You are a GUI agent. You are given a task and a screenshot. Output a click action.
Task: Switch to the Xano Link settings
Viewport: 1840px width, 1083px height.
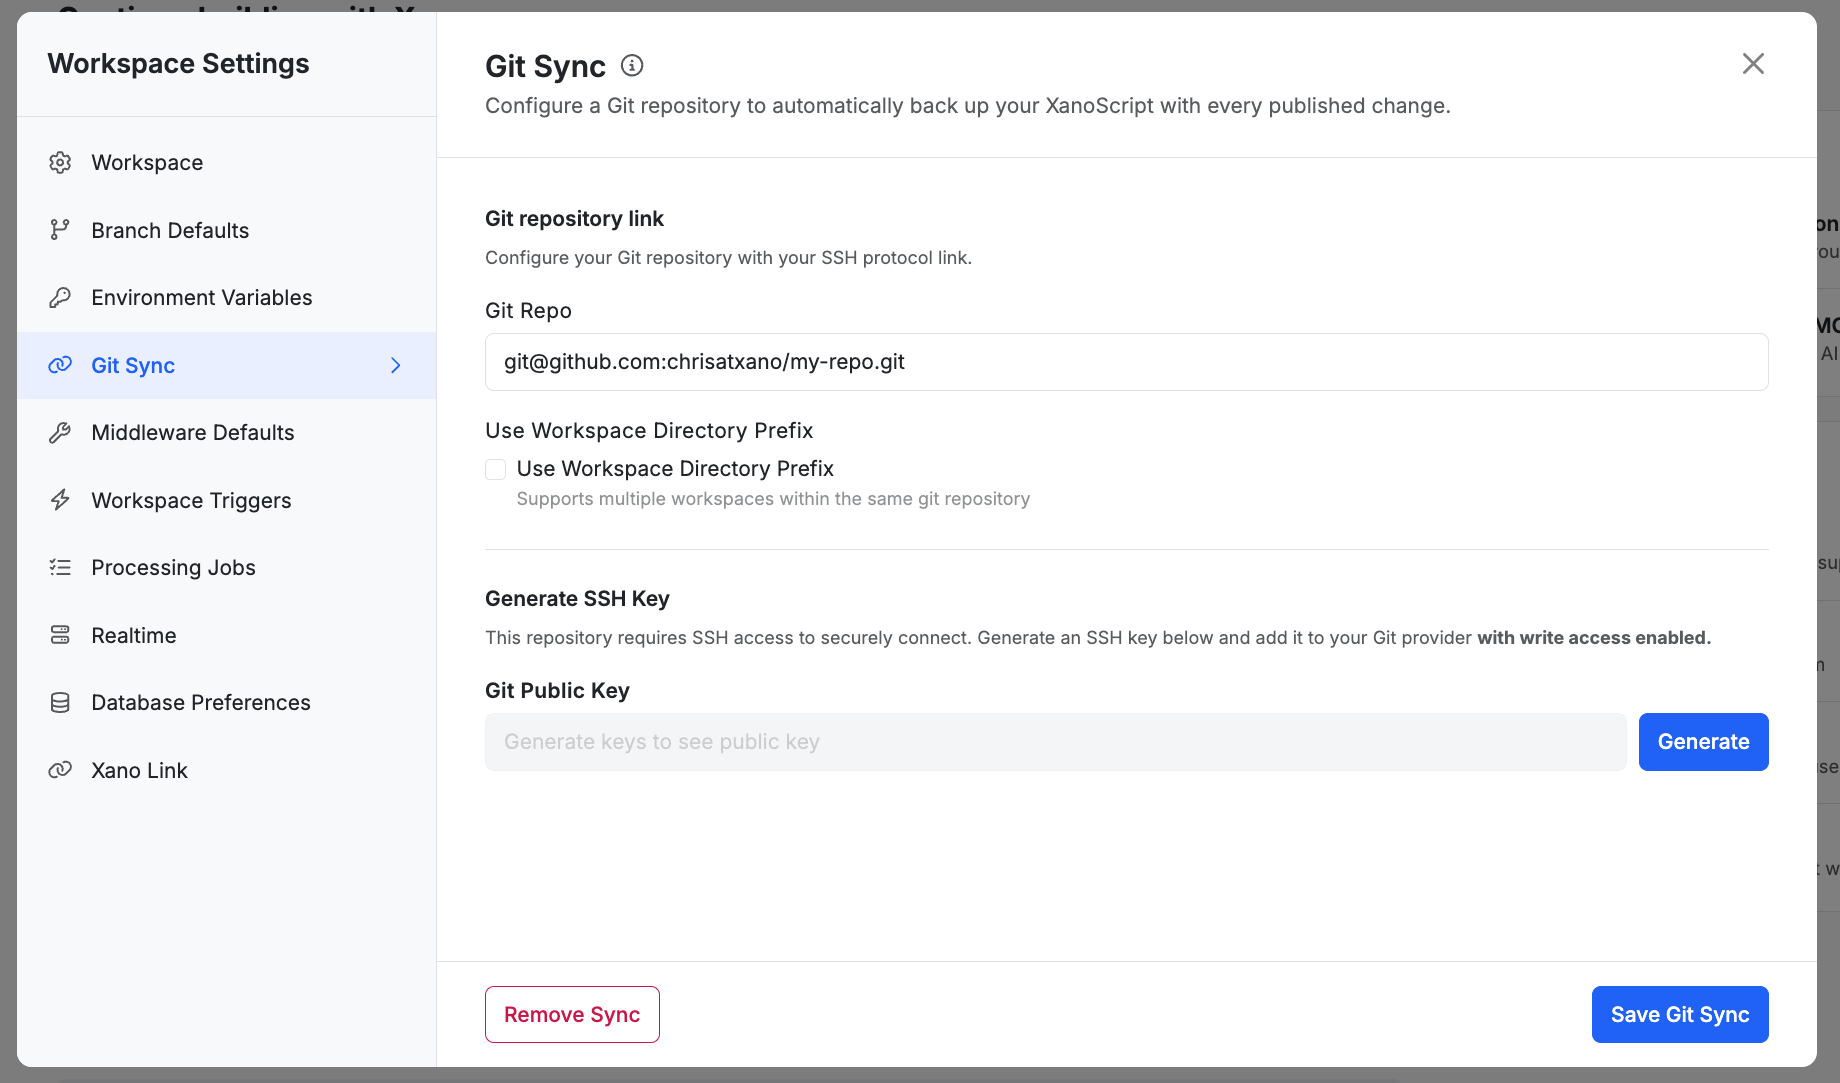pos(139,770)
